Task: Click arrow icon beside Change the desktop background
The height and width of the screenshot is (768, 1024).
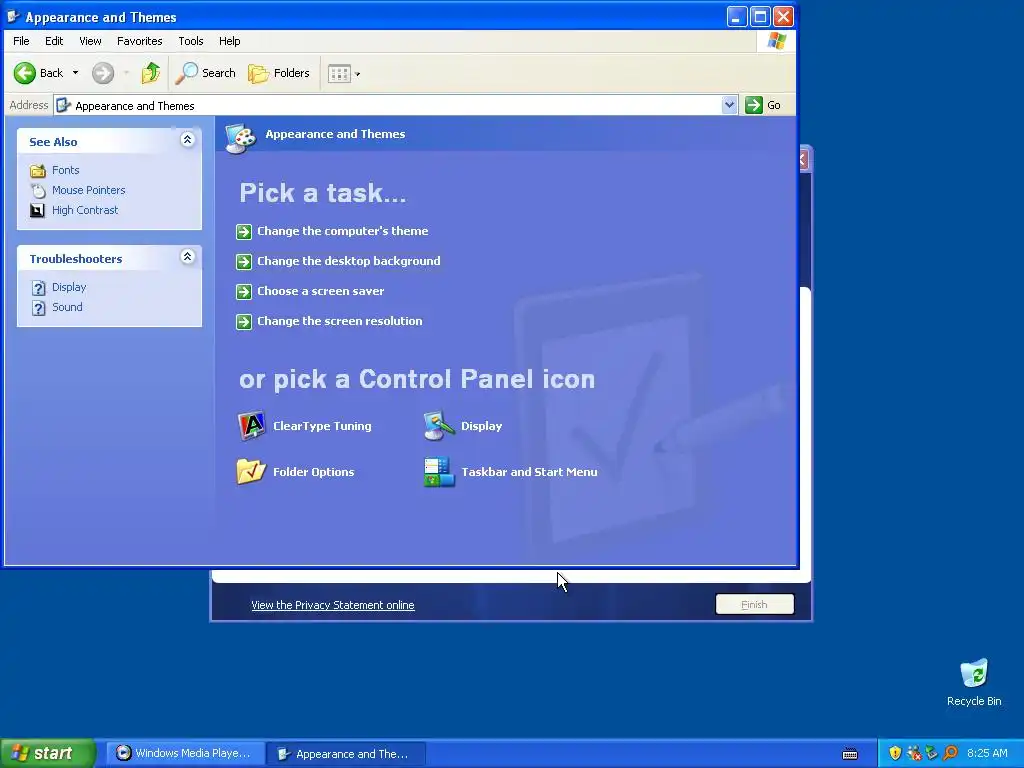Action: 244,262
